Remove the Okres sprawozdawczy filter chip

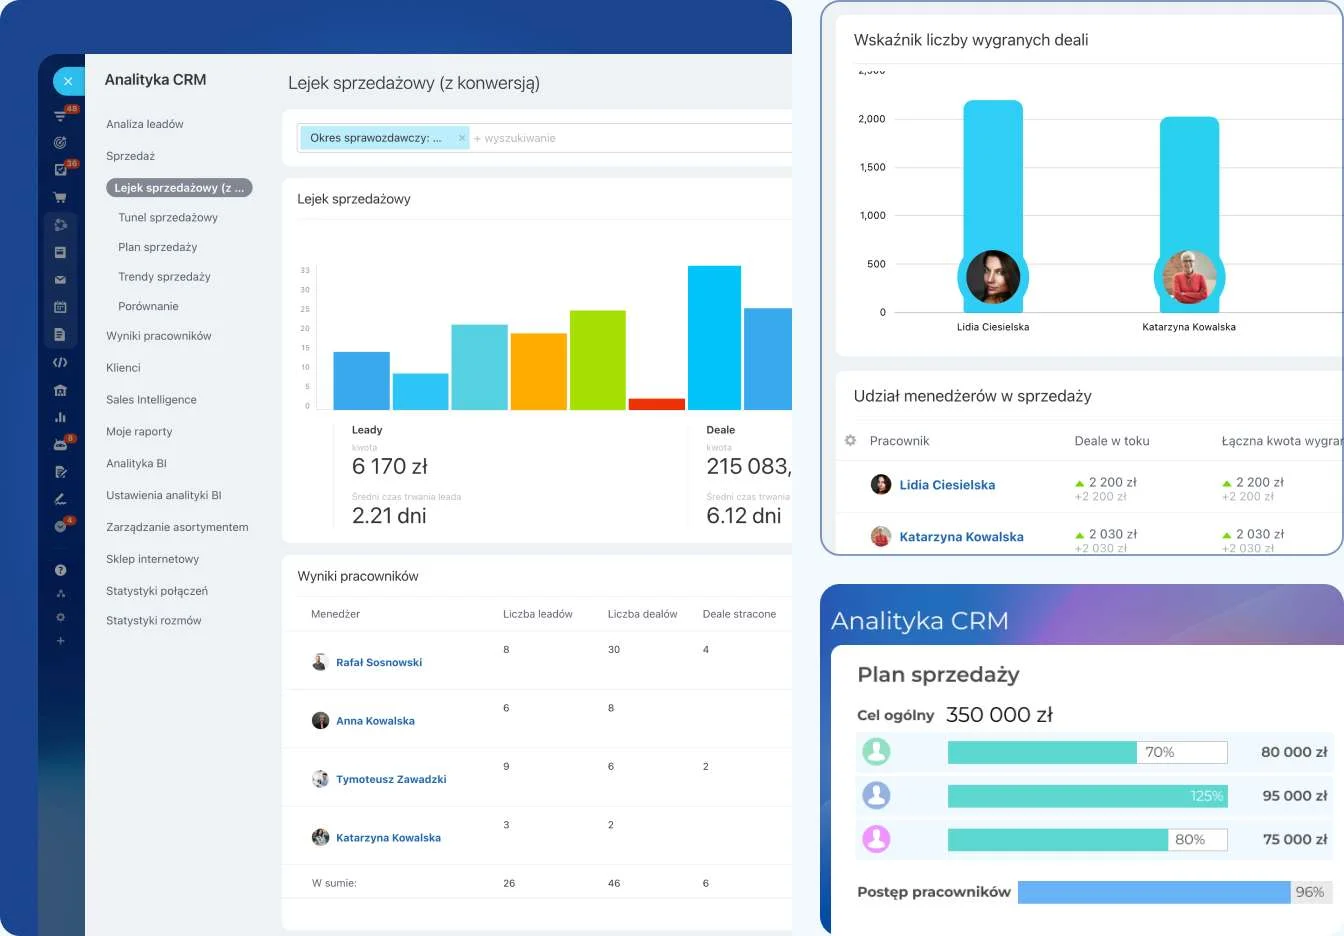click(x=462, y=138)
